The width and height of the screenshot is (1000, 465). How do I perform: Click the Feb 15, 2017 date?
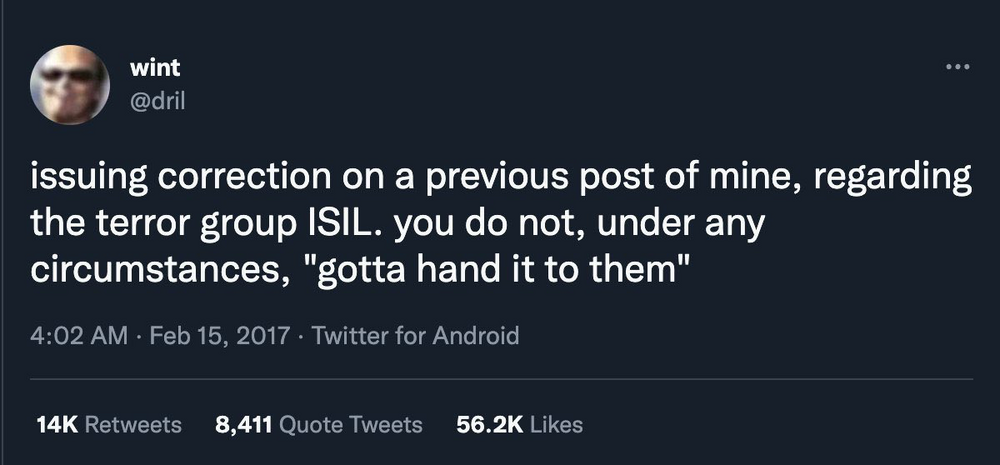[219, 335]
